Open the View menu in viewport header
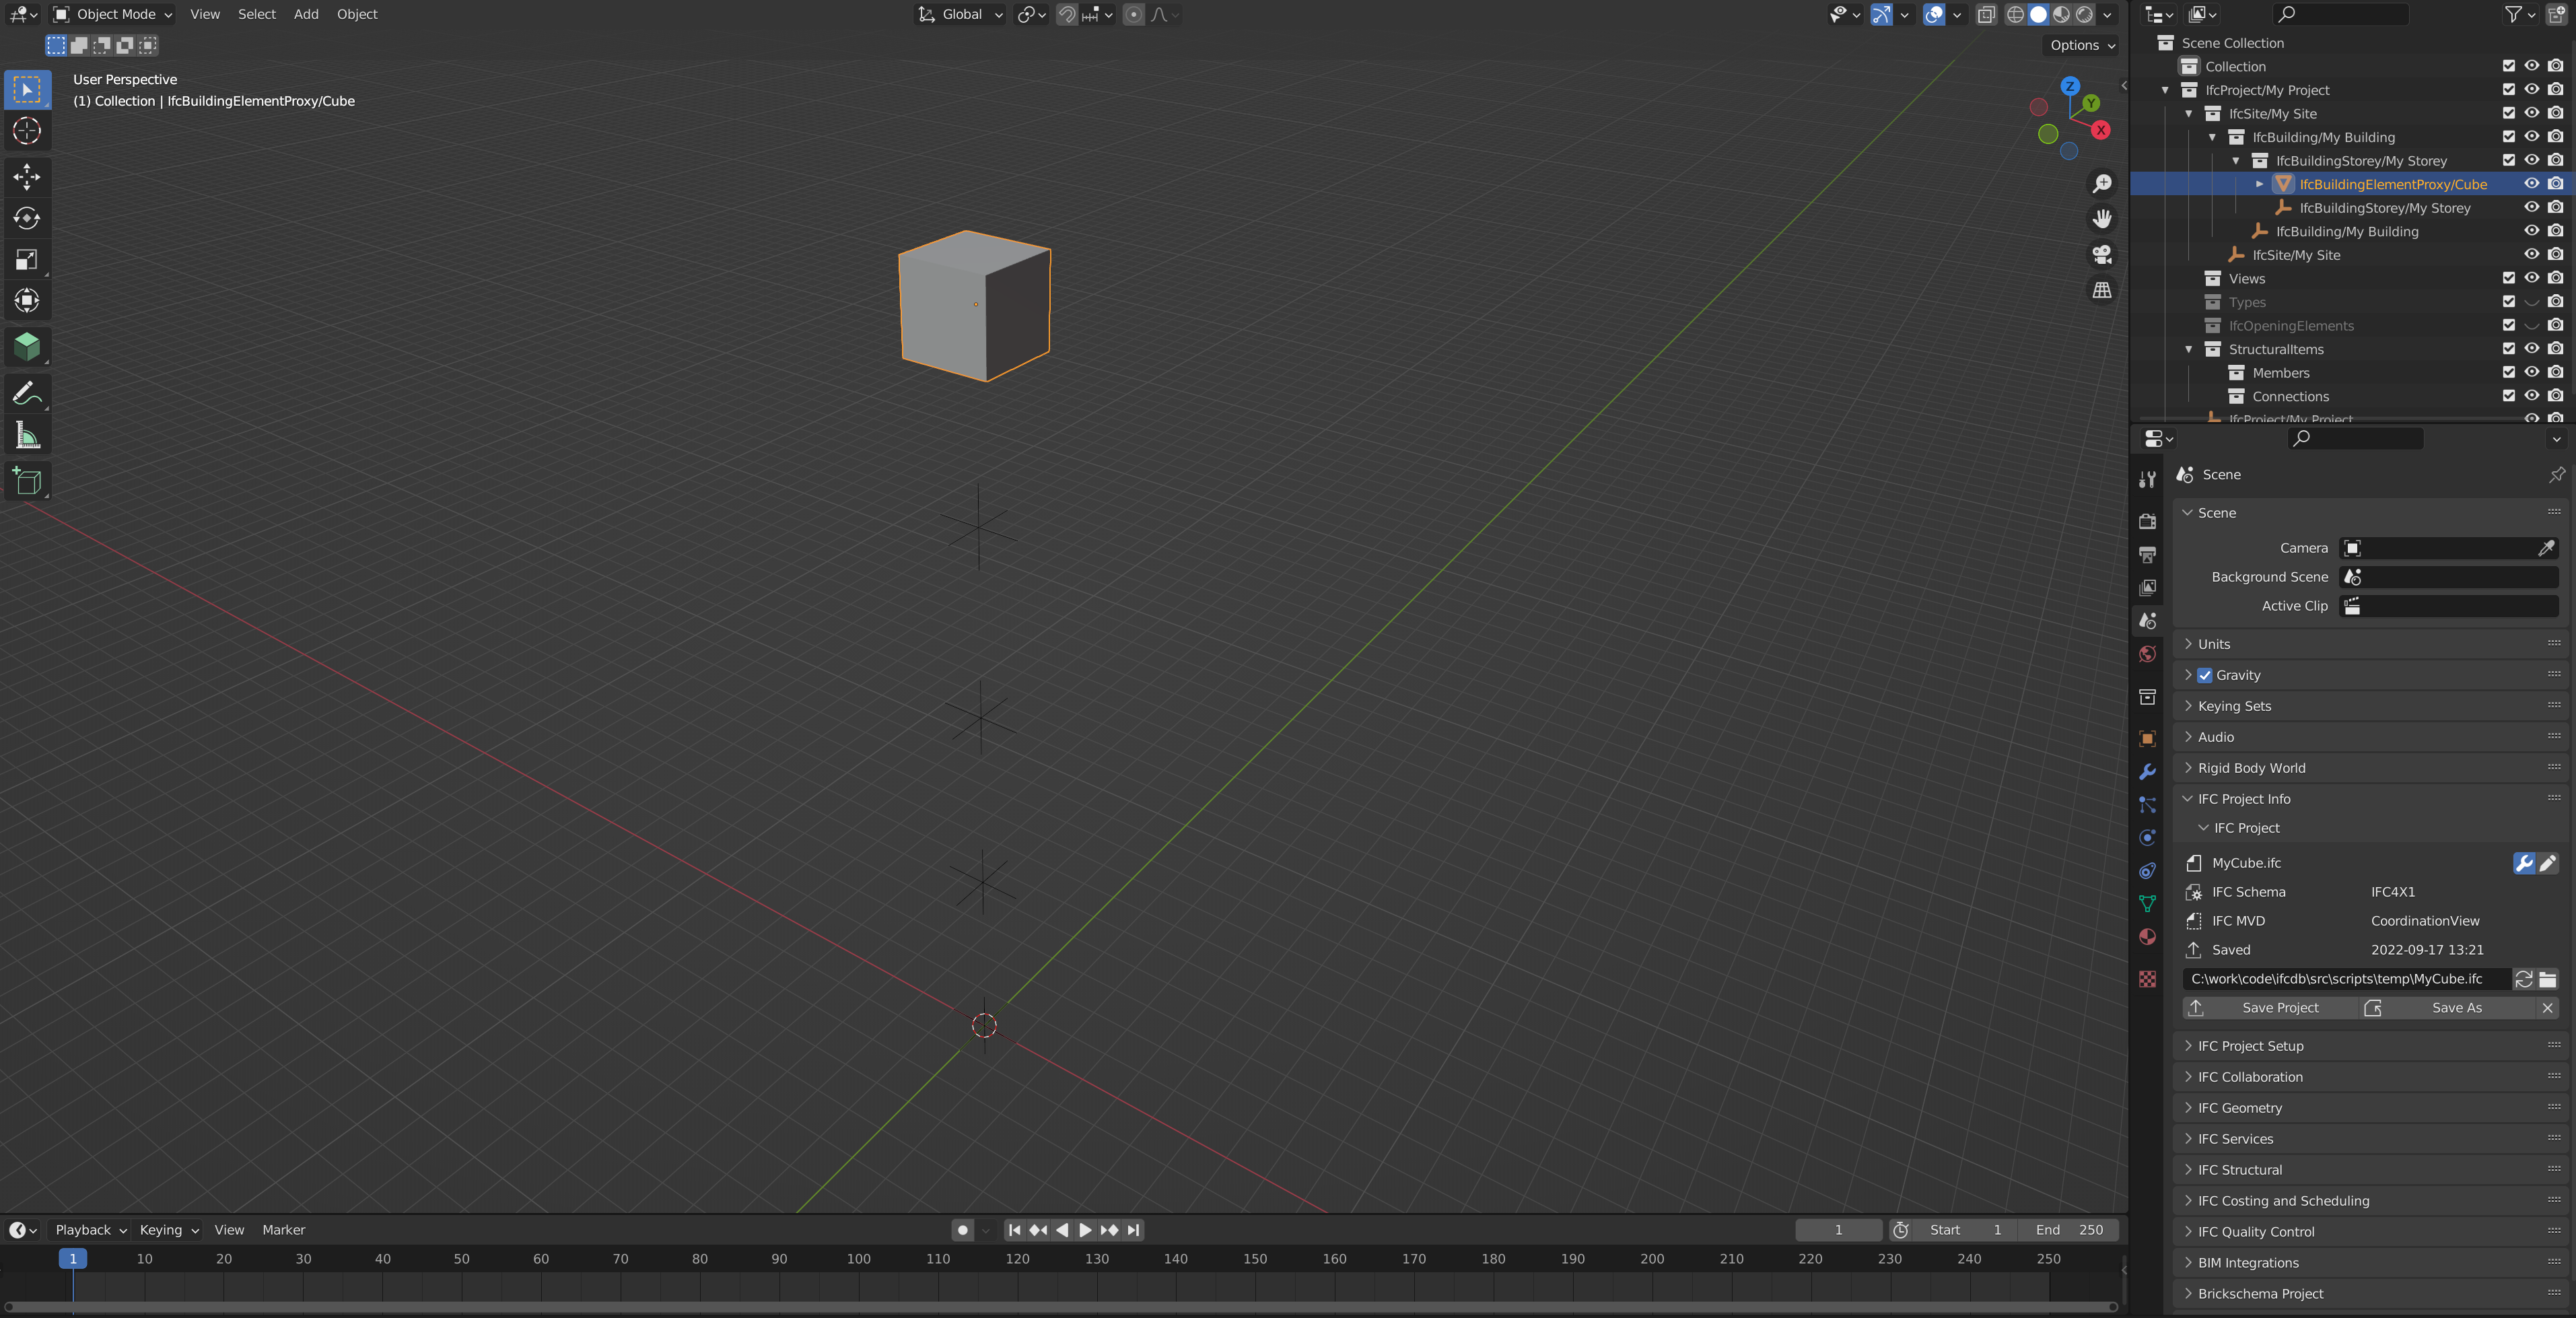2576x1318 pixels. pos(205,14)
